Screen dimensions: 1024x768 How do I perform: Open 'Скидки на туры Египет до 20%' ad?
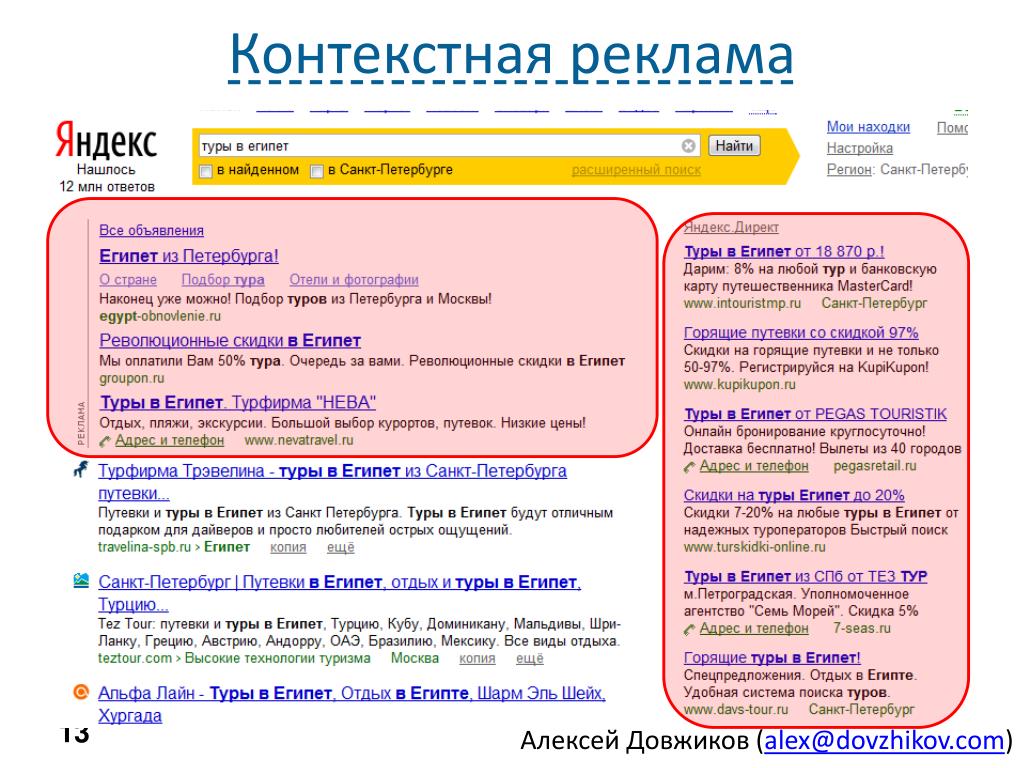click(794, 495)
